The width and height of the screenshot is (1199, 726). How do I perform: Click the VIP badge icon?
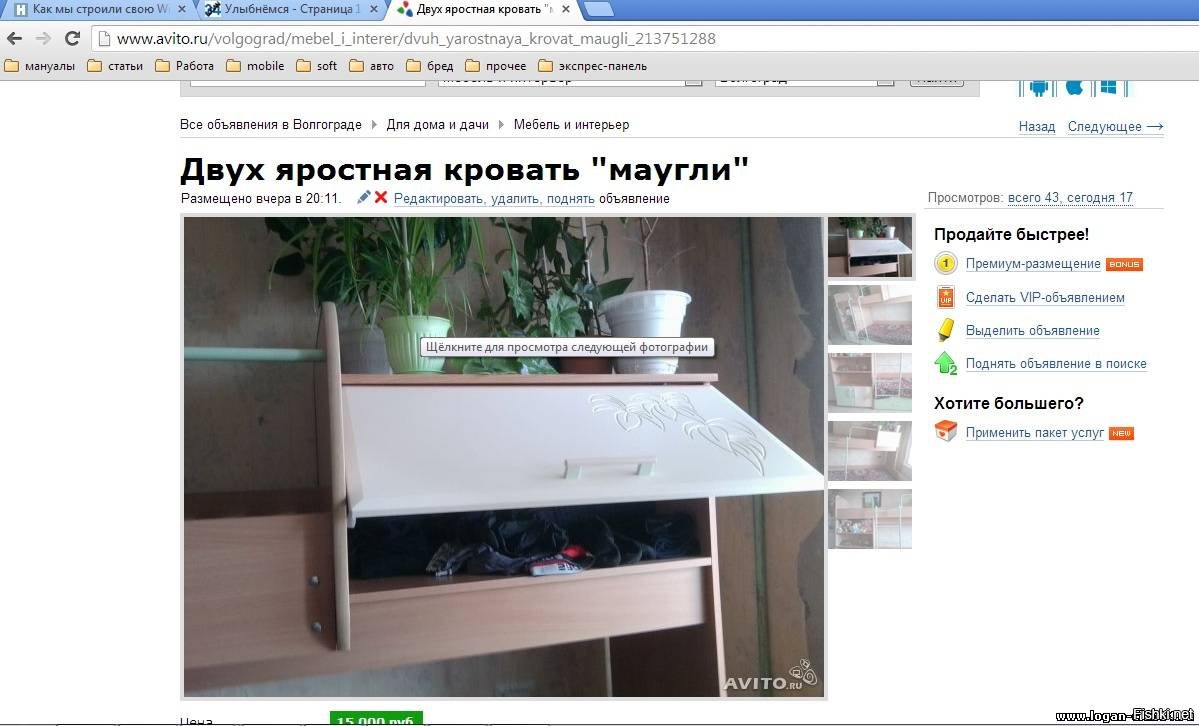[946, 297]
